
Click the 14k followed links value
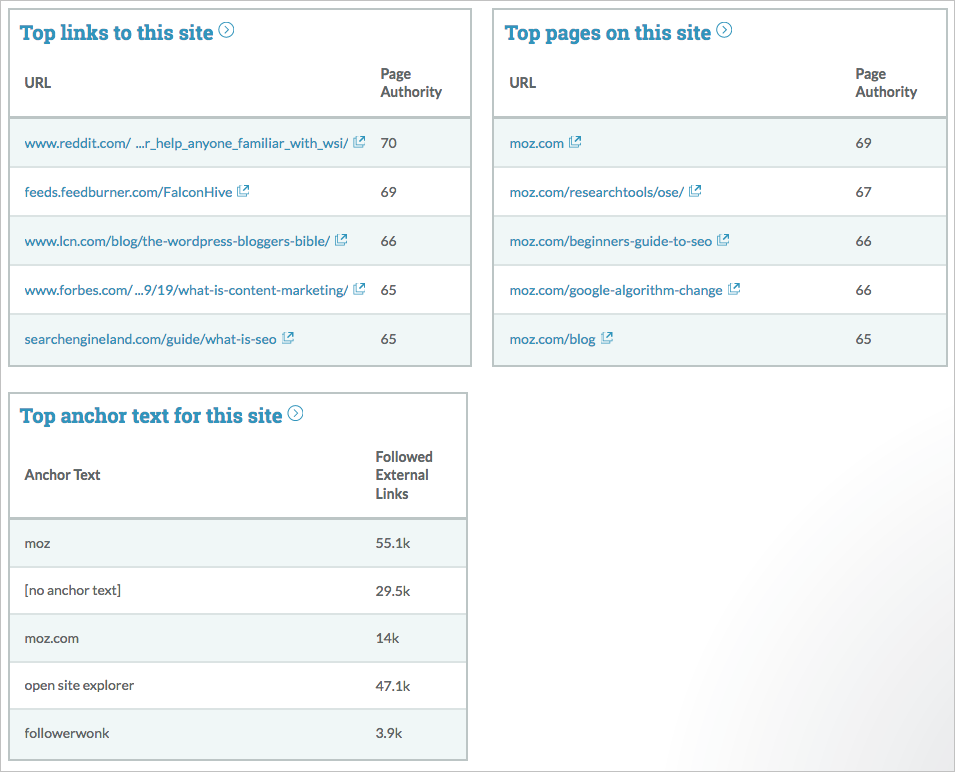pos(387,638)
